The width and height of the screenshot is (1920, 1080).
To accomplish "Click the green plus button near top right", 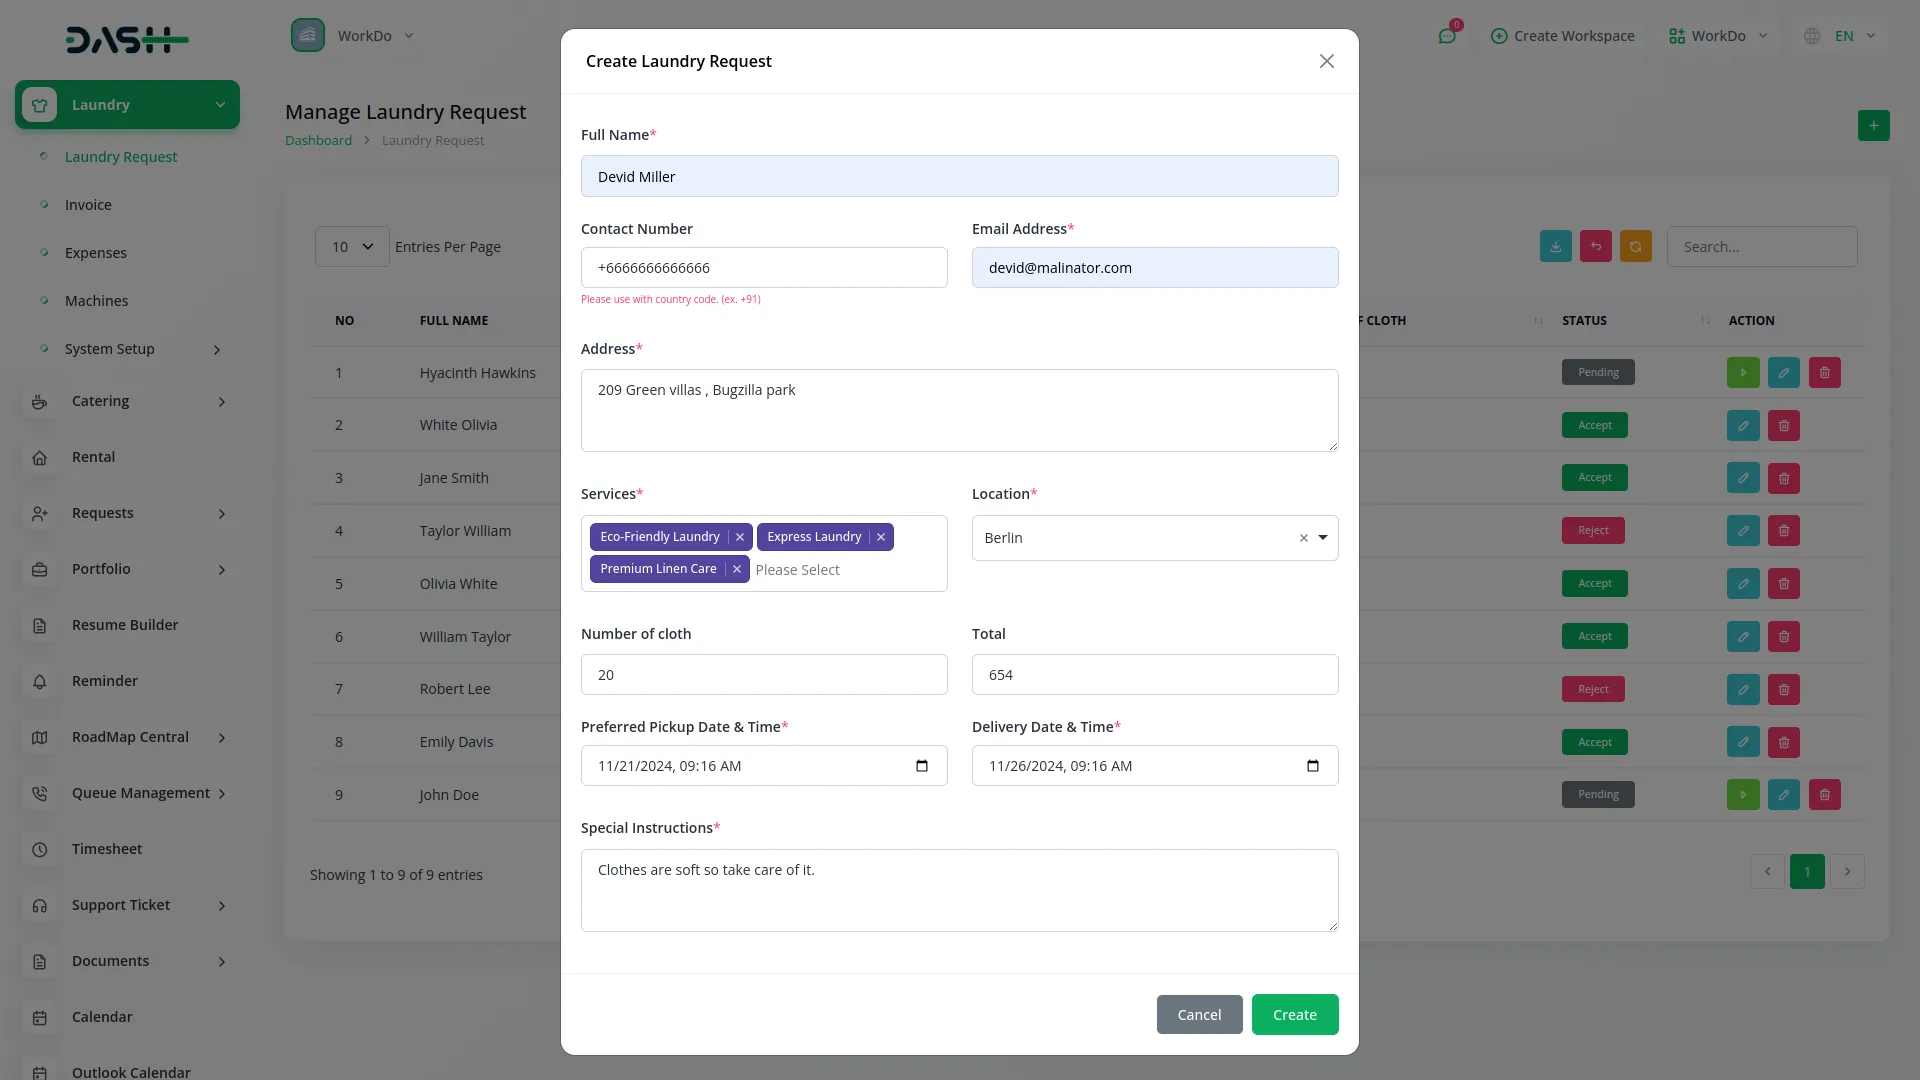I will tap(1873, 126).
